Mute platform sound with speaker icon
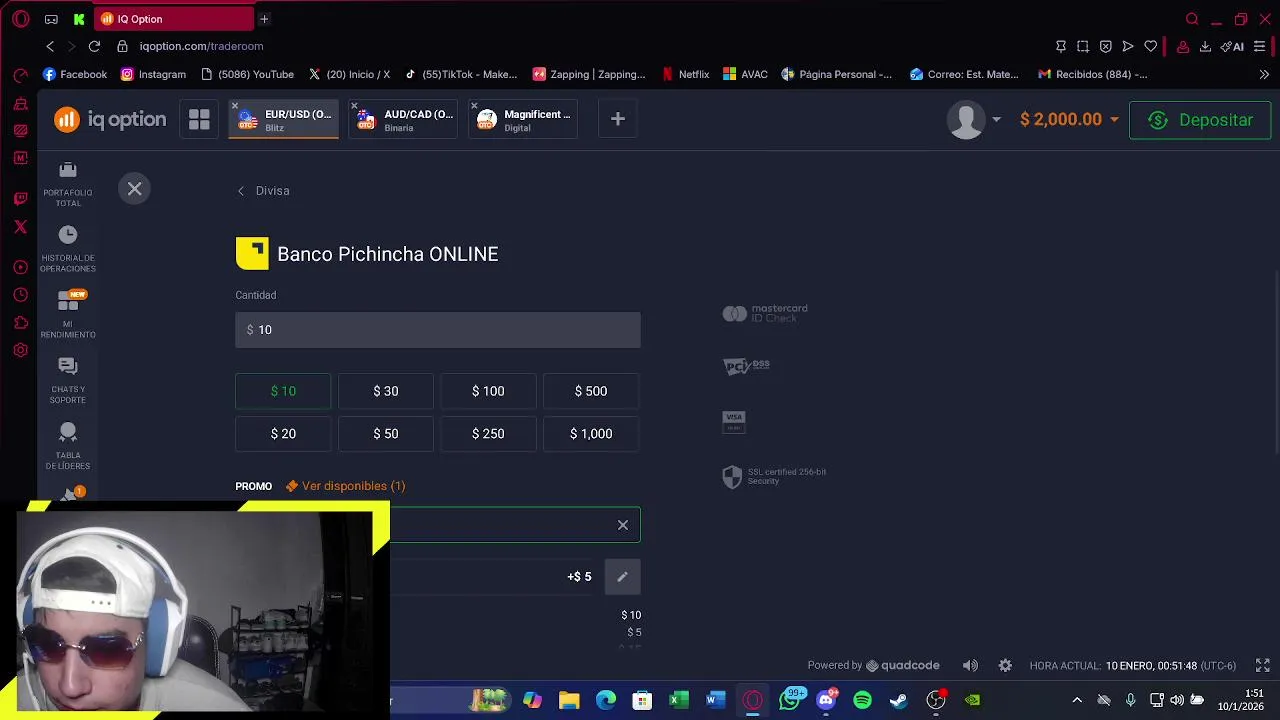This screenshot has height=720, width=1280. coord(970,666)
